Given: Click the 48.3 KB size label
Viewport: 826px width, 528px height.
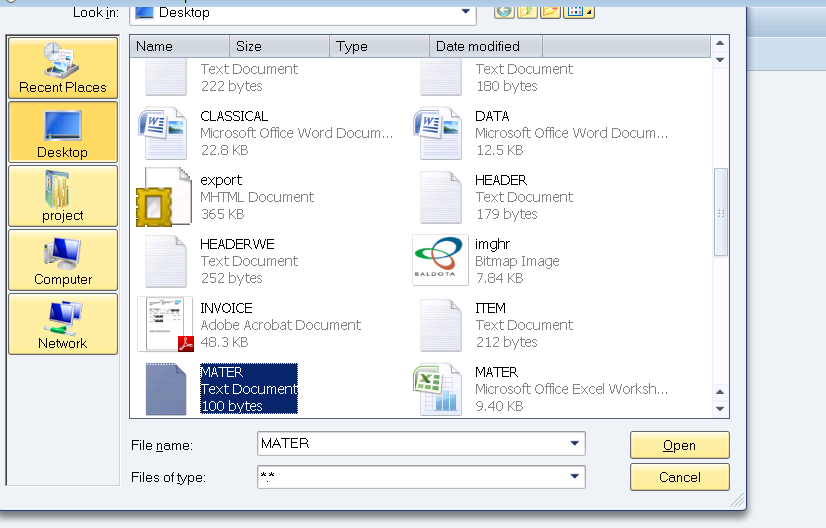Looking at the screenshot, I should 224,342.
